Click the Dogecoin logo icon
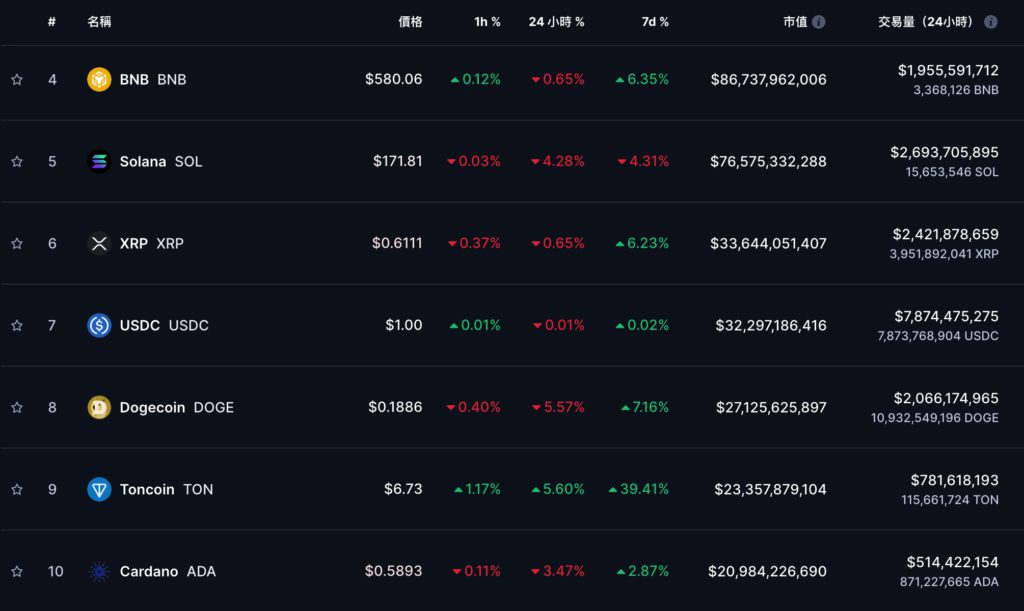This screenshot has width=1024, height=611. [99, 407]
